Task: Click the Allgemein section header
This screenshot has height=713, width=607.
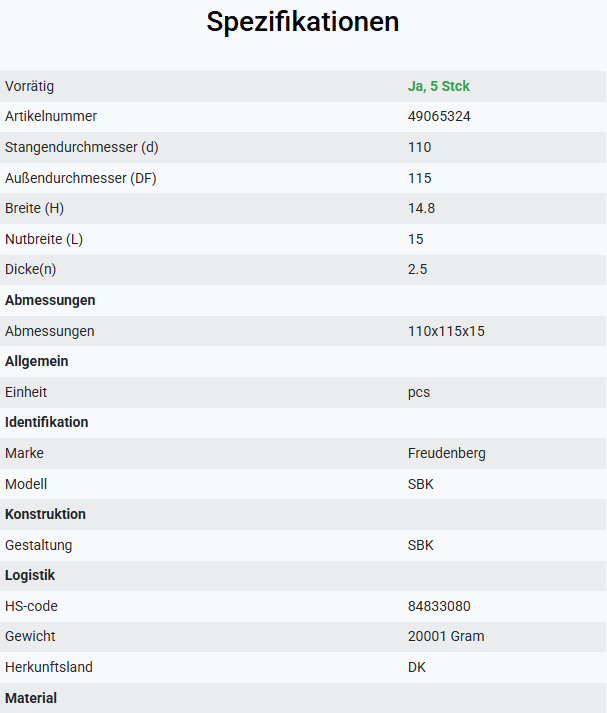Action: 37,361
